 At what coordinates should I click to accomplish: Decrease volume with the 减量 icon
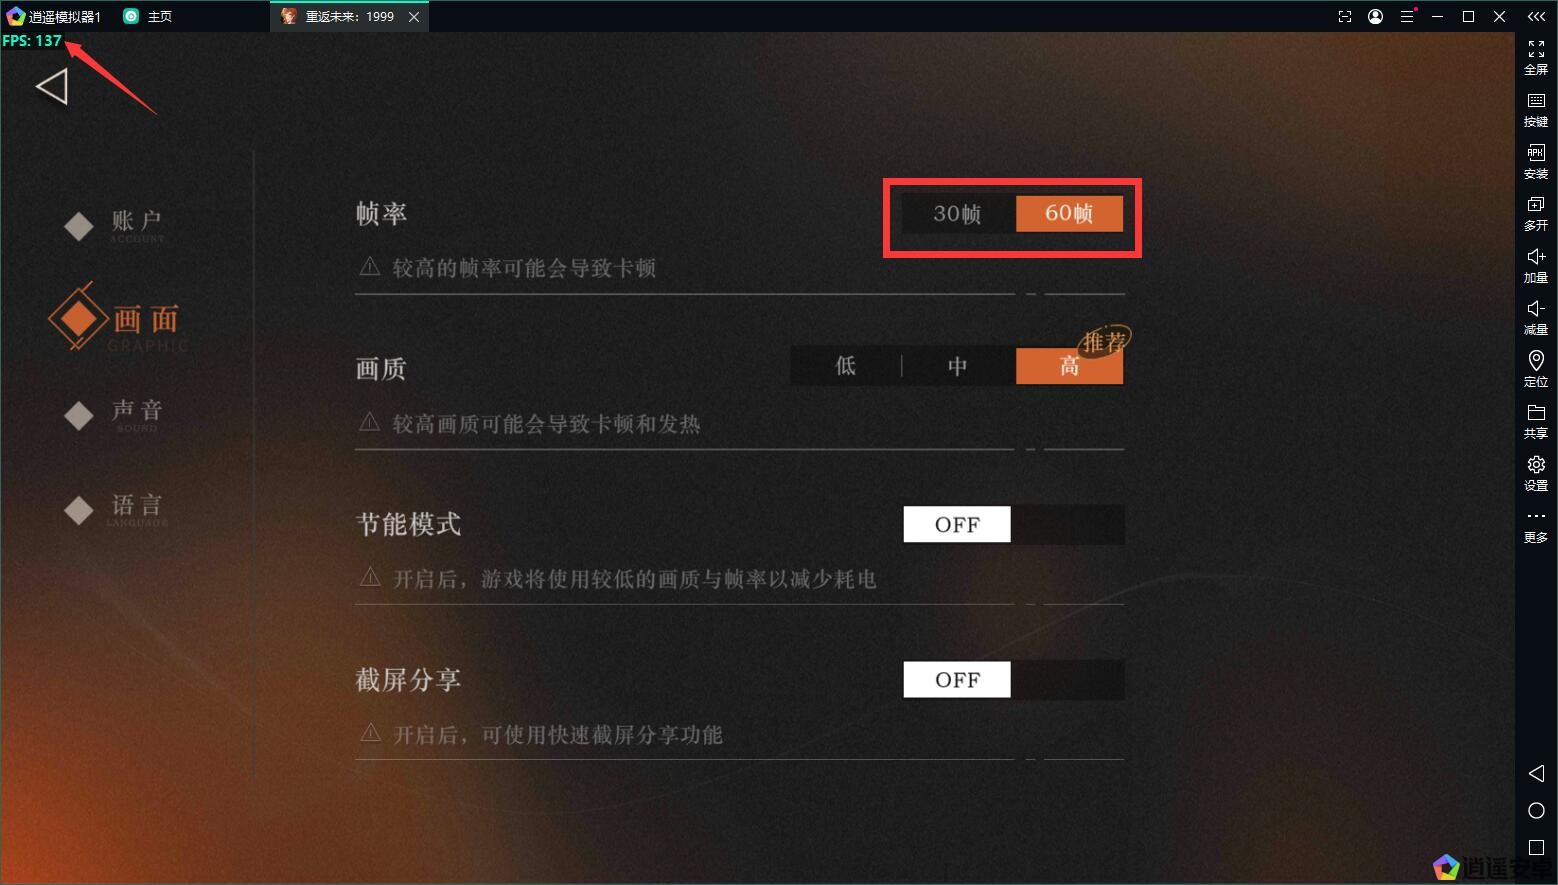[1536, 317]
